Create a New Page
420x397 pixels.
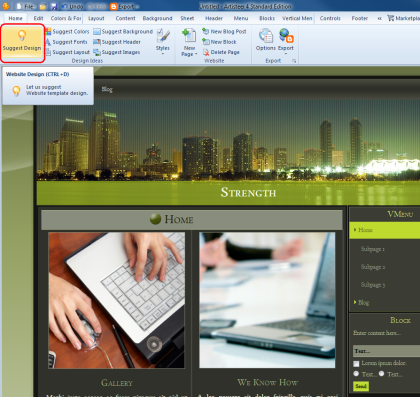189,42
